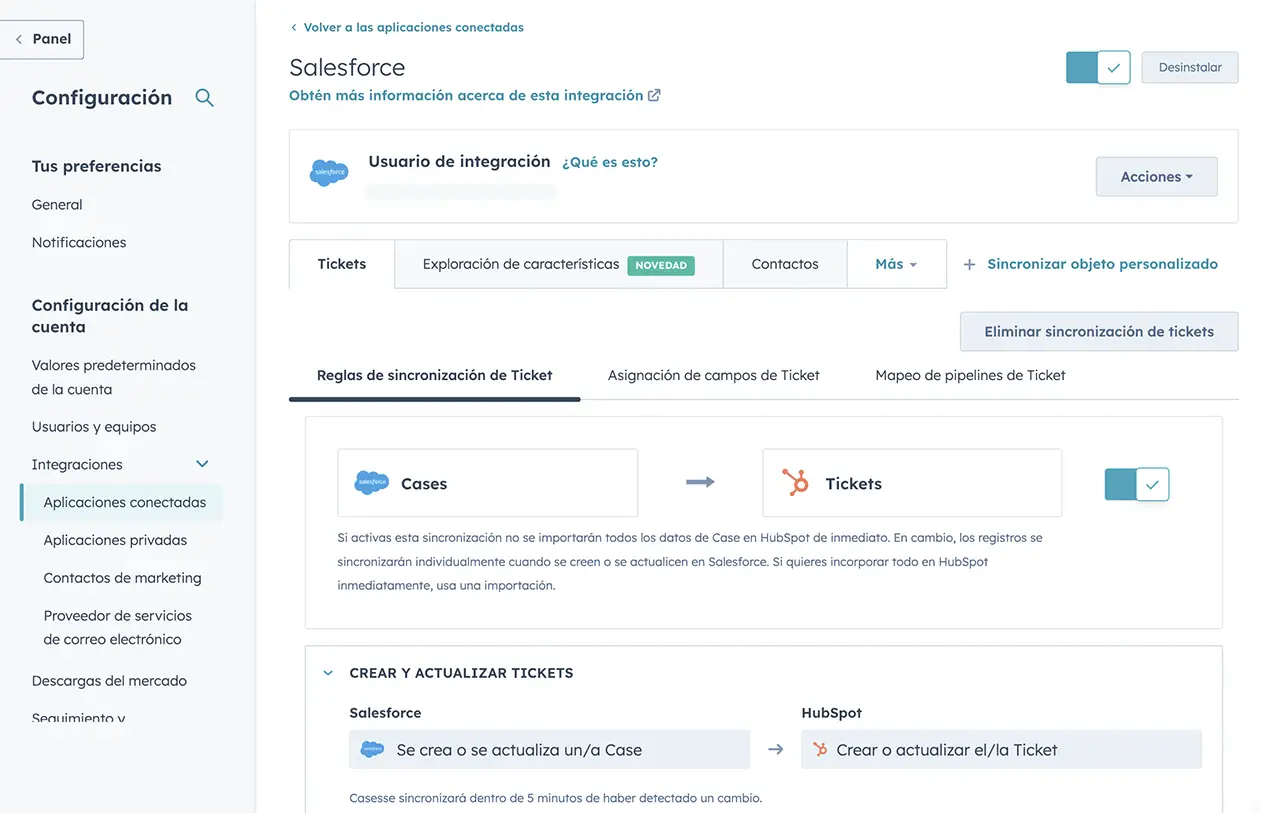
Task: Open Usuarios y equipos in sidebar
Action: pos(94,426)
